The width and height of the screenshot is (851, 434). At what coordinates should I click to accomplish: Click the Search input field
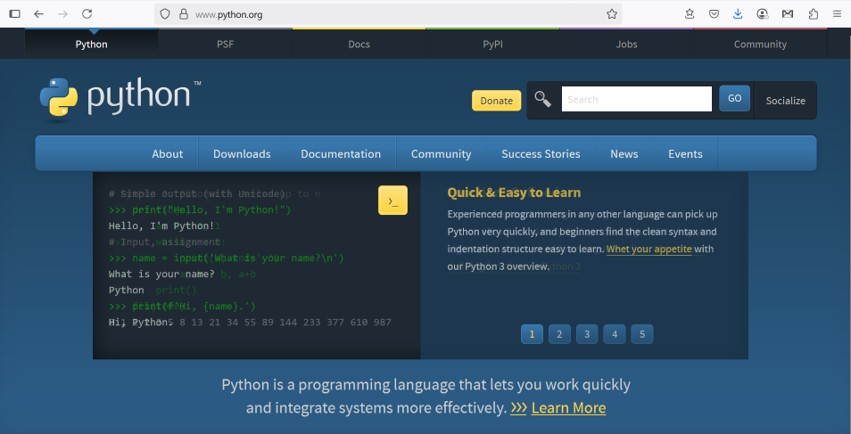click(637, 99)
